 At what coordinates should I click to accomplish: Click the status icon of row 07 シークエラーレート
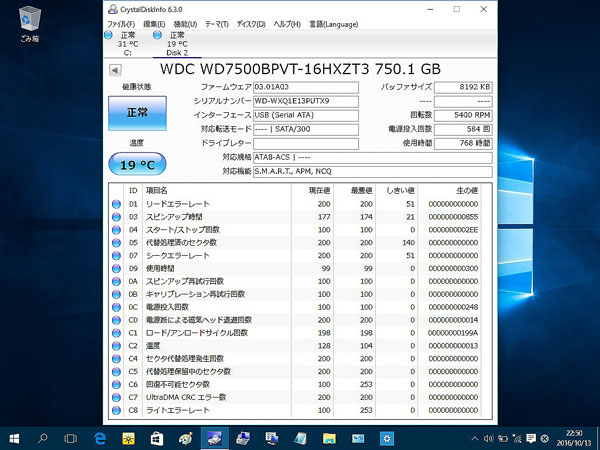(116, 256)
